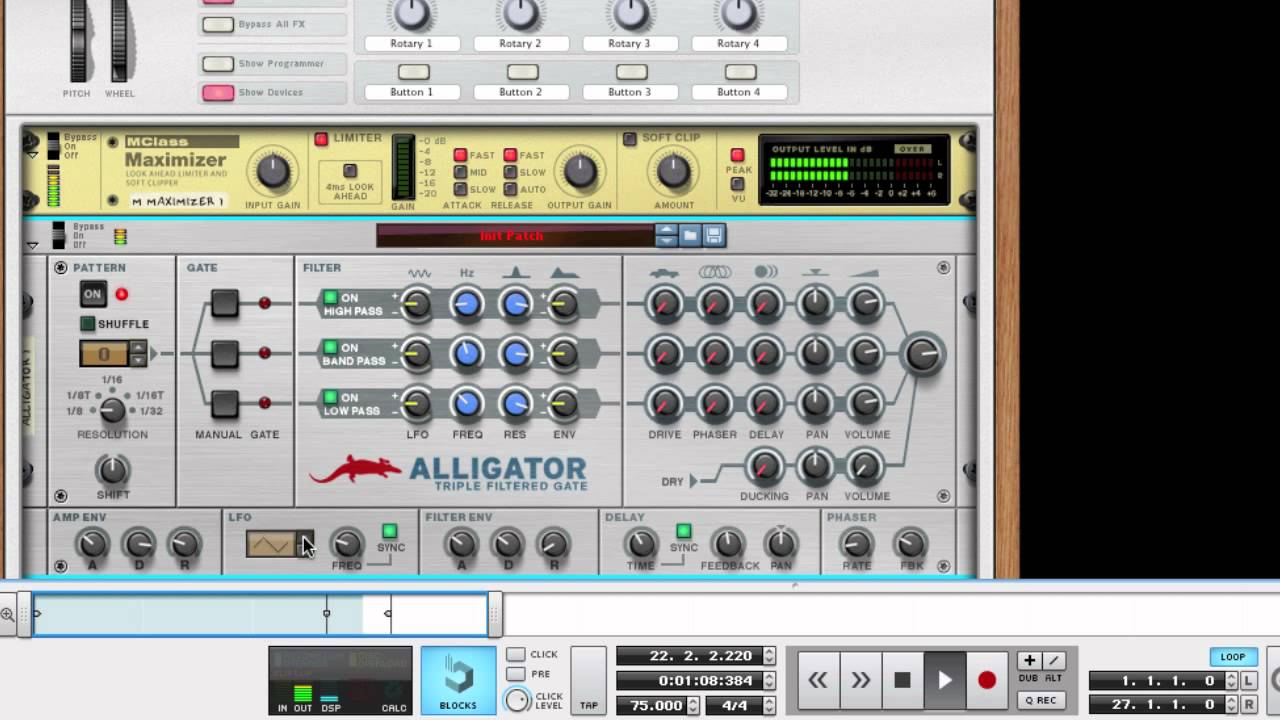Screen dimensions: 1280x720
Task: Click the Combinator Button 4
Action: coord(740,73)
